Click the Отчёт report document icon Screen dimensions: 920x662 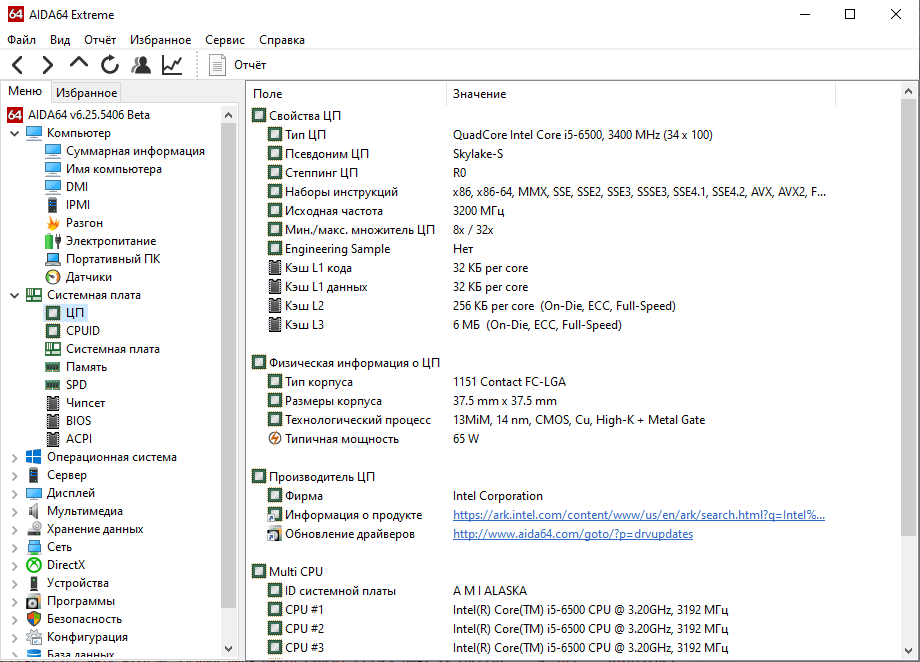[217, 65]
